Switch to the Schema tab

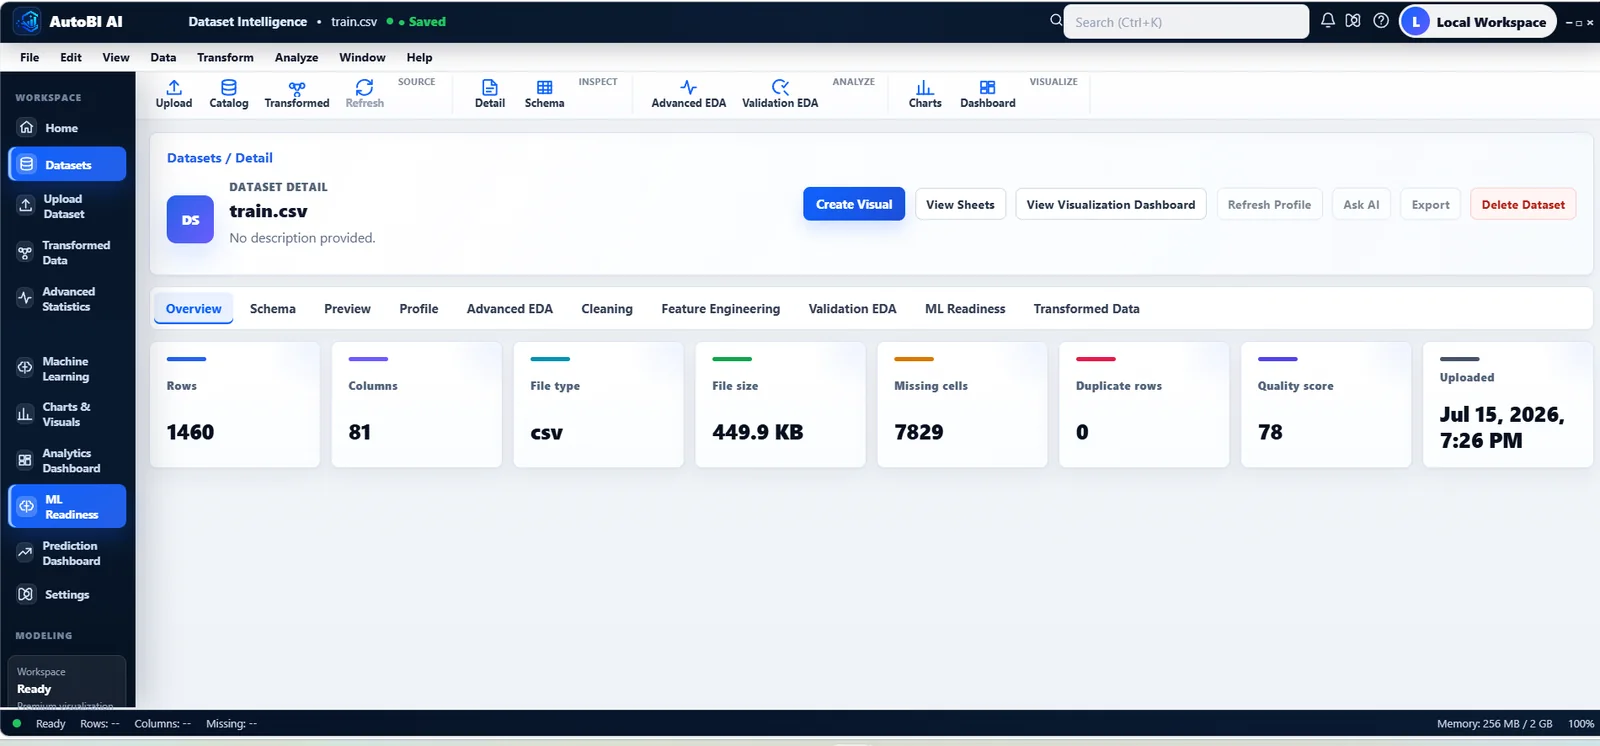(x=273, y=309)
